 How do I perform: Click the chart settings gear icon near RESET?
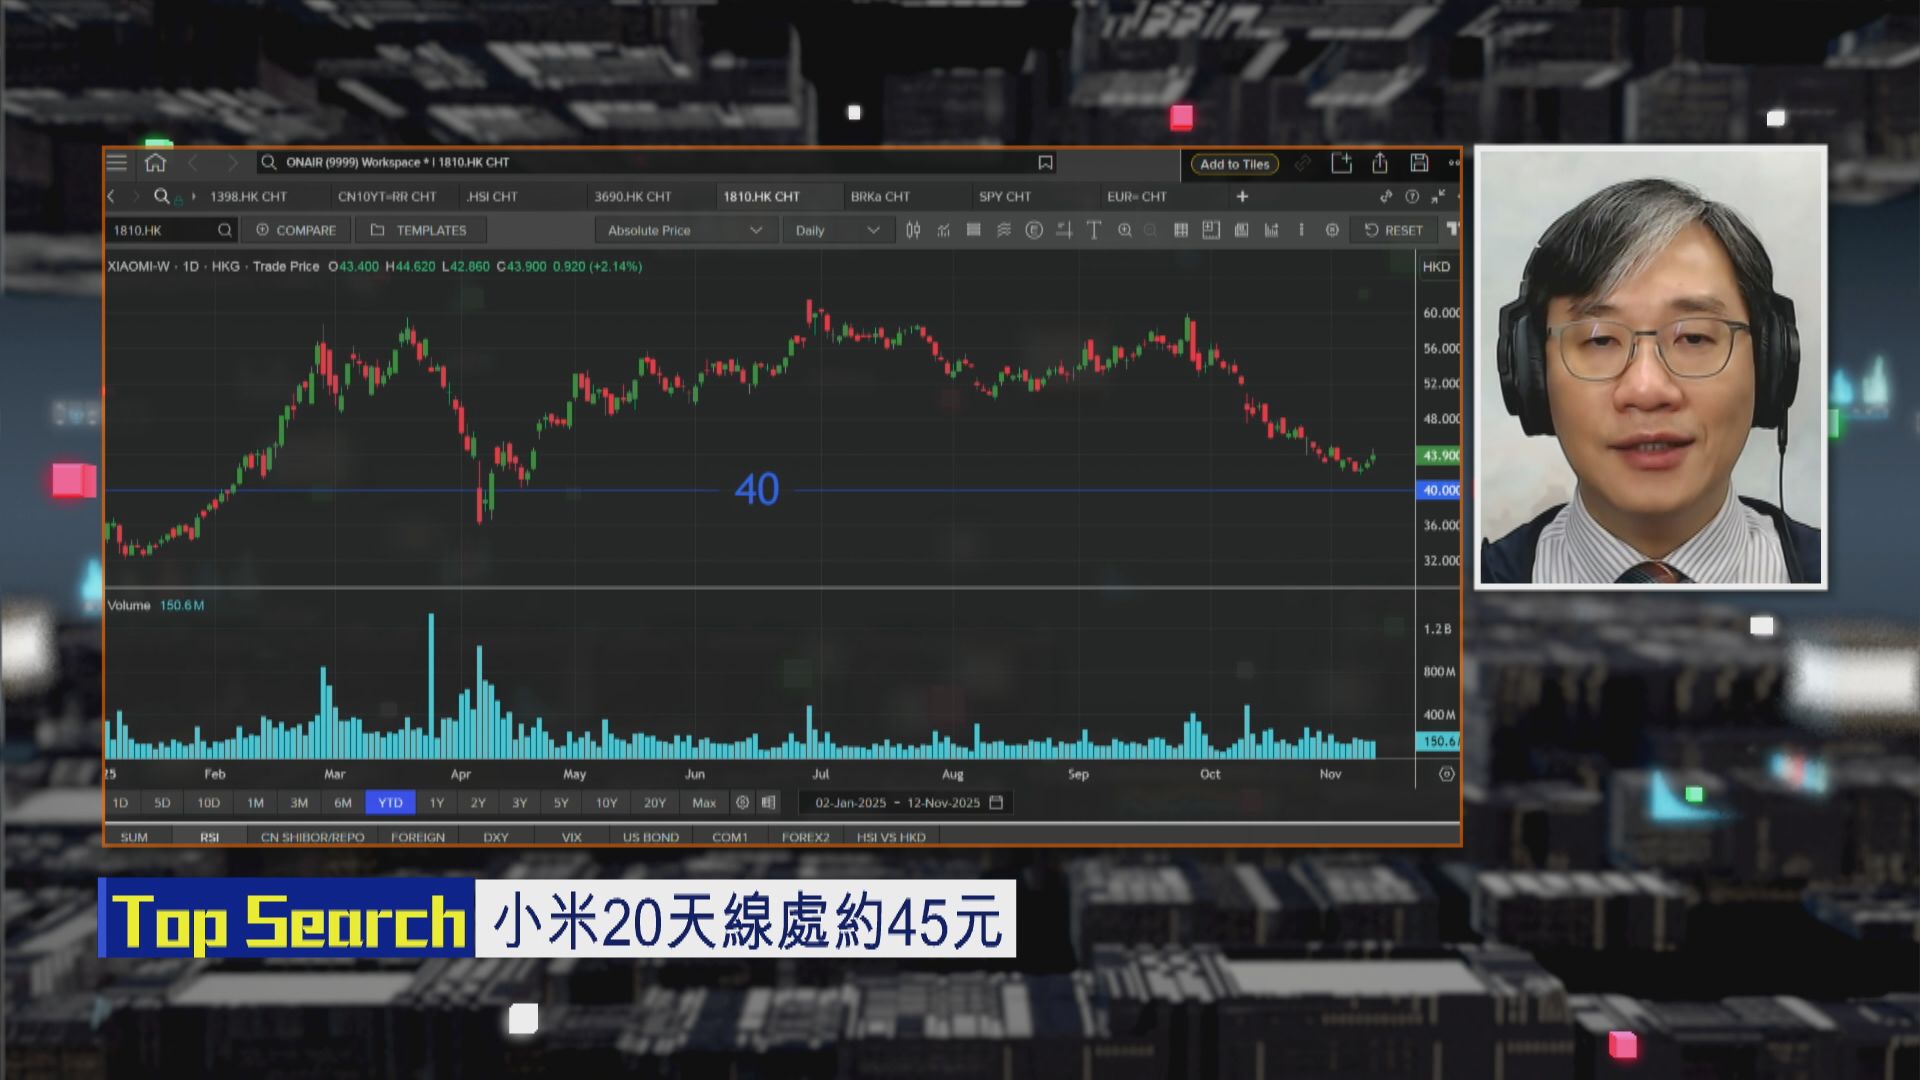[x=1332, y=230]
